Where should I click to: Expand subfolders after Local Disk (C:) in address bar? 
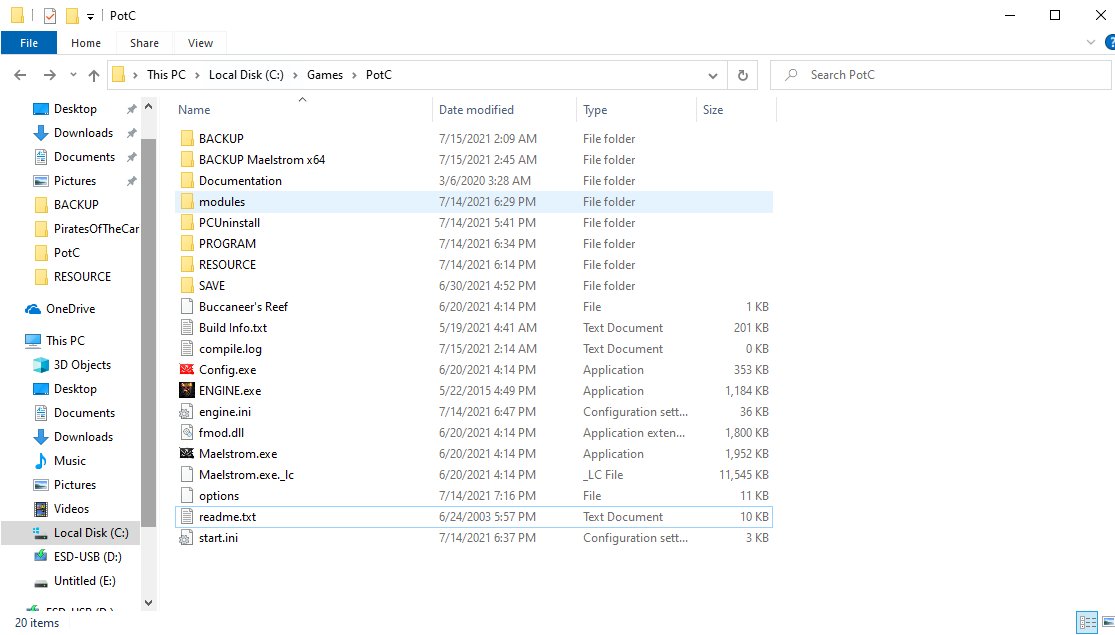click(295, 75)
